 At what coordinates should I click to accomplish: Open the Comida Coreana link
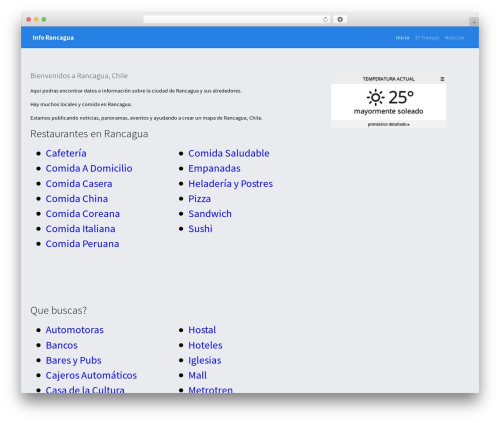(83, 214)
